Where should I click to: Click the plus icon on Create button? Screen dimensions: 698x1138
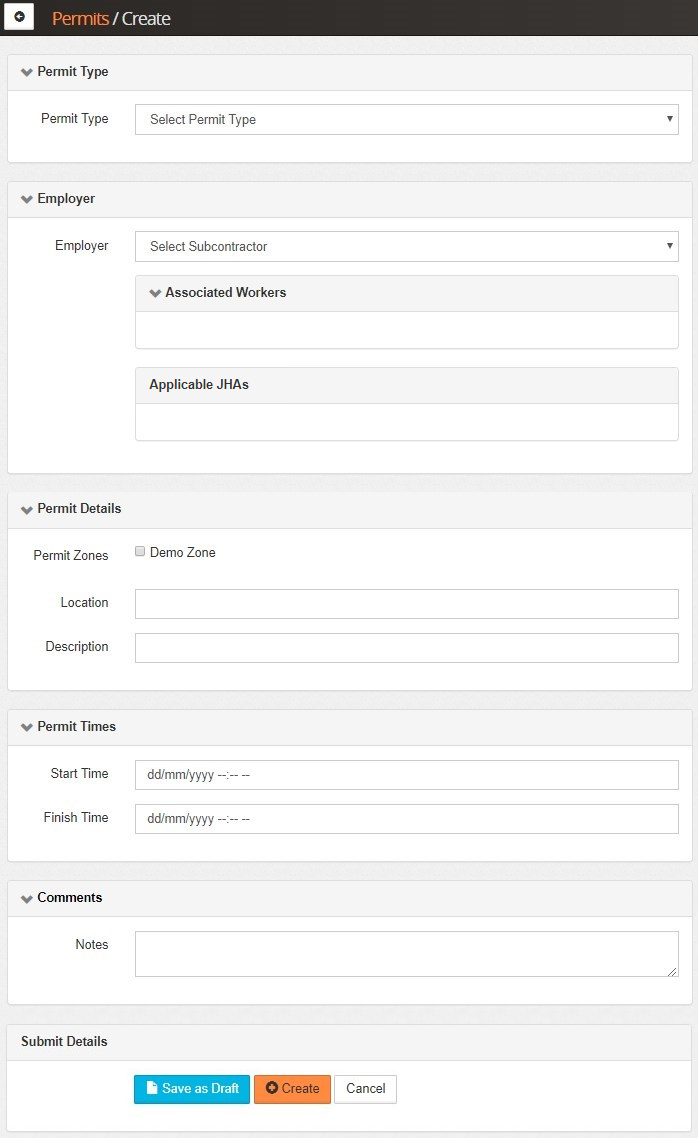pyautogui.click(x=272, y=1088)
